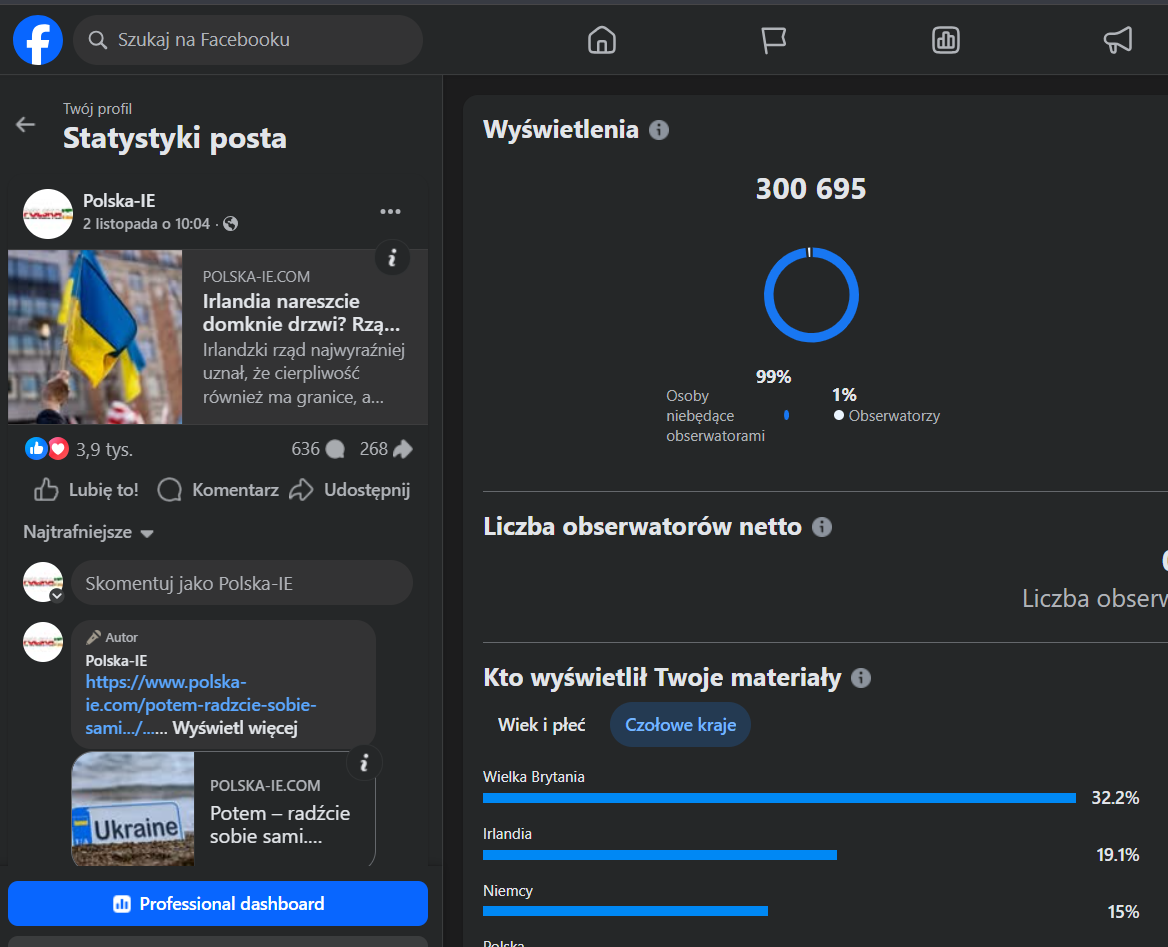Select the Czołowe kraje tab
The width and height of the screenshot is (1168, 947).
coord(680,725)
